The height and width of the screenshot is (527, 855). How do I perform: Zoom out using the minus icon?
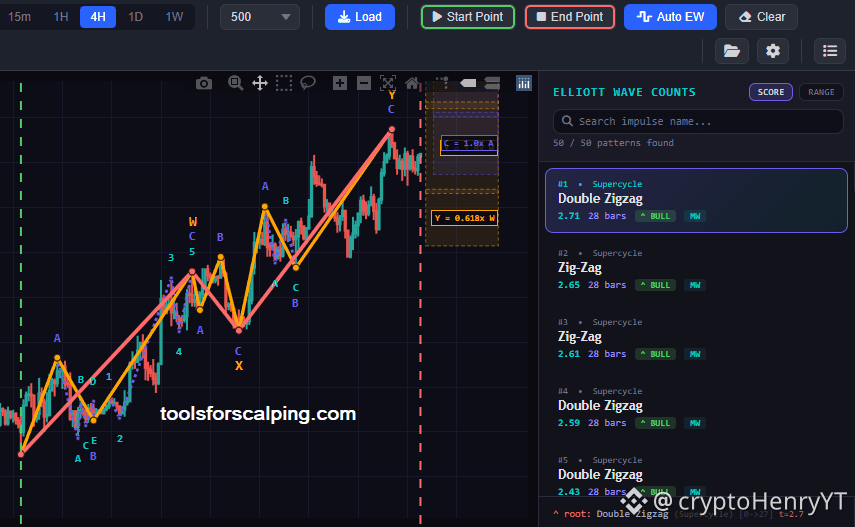coord(364,83)
